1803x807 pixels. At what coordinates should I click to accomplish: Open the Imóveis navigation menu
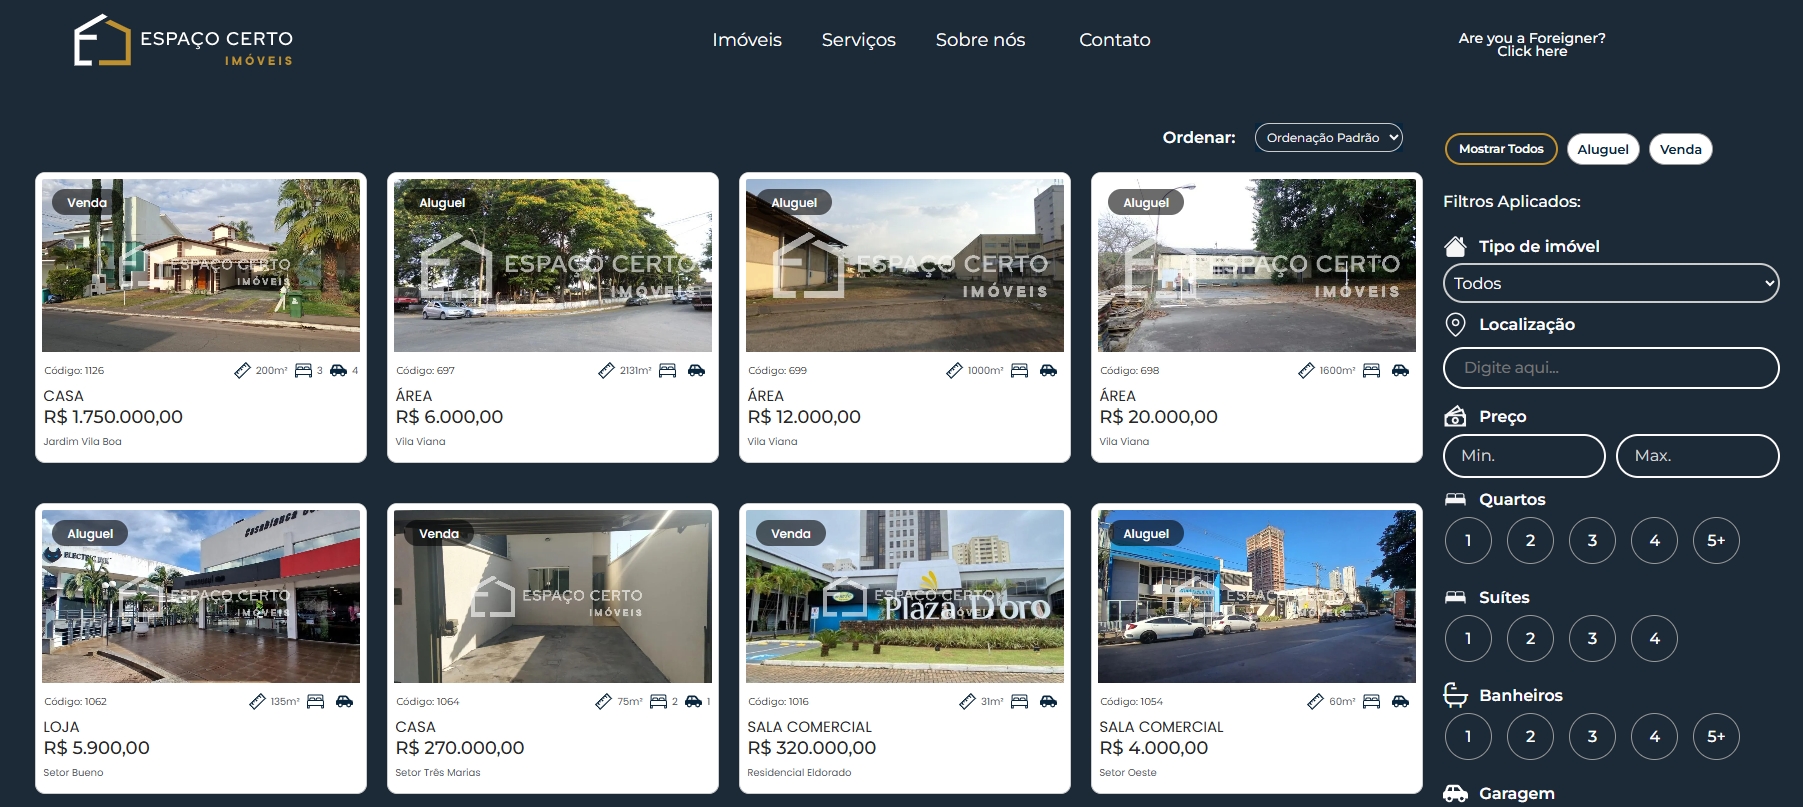[747, 40]
